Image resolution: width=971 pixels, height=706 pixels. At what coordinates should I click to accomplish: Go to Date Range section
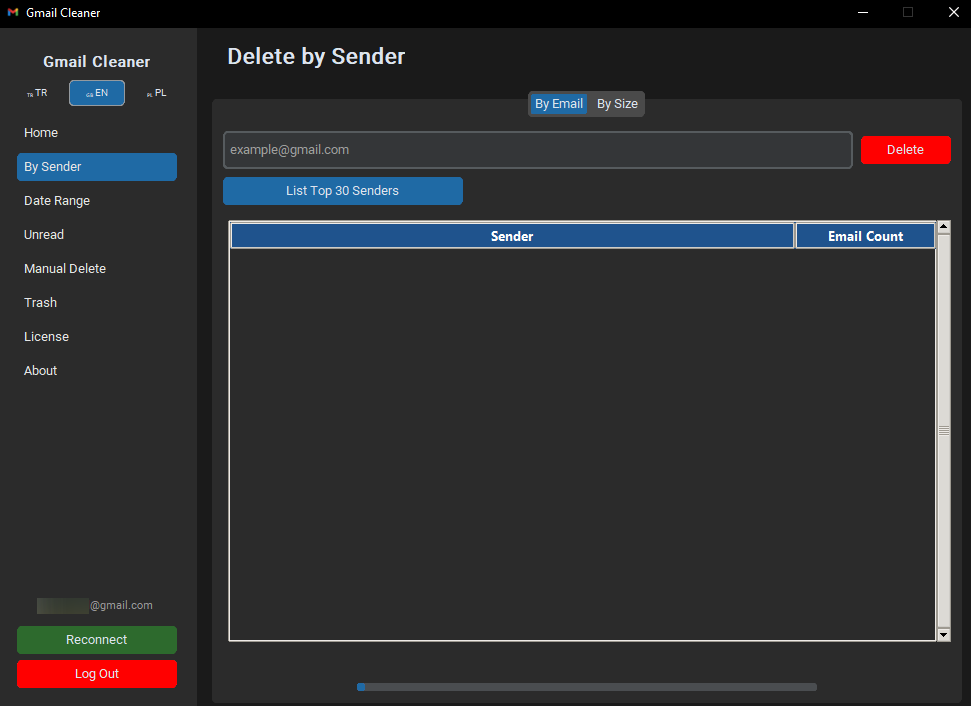(x=97, y=201)
